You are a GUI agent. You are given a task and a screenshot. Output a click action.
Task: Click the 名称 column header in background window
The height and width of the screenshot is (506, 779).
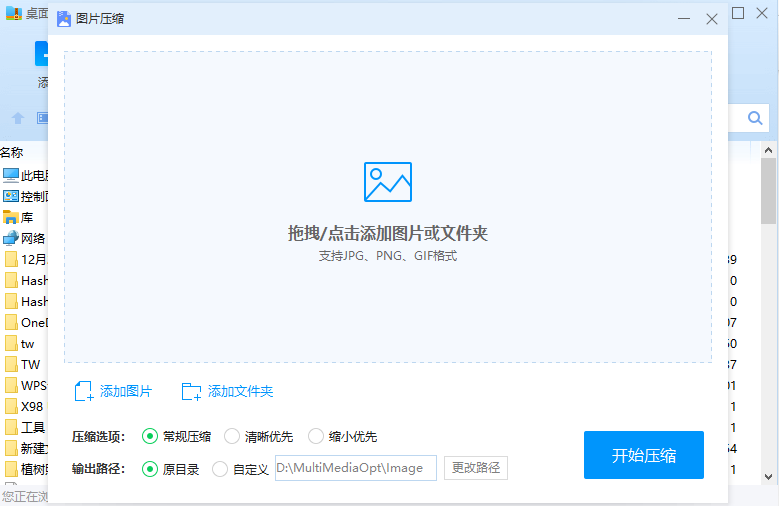coord(11,153)
